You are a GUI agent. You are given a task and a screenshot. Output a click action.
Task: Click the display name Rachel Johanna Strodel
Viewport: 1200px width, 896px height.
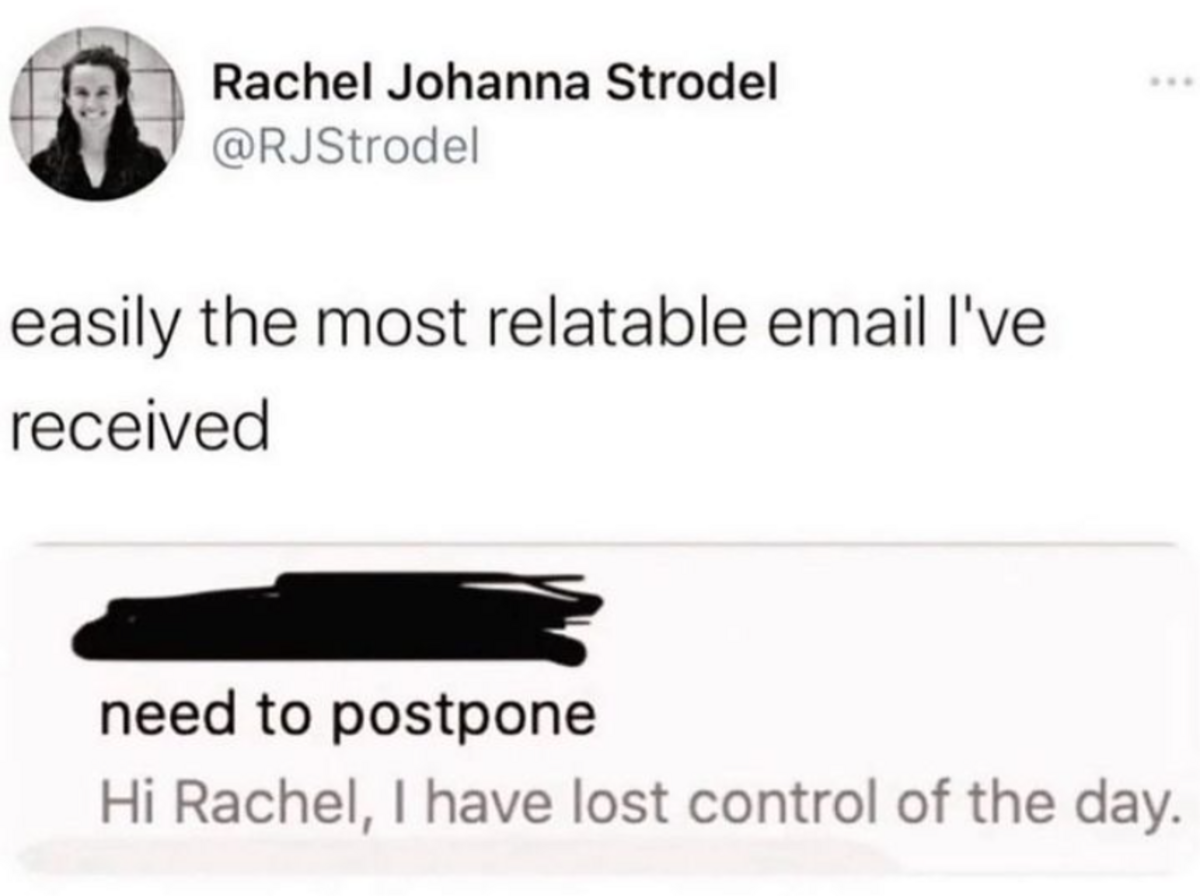tap(495, 87)
